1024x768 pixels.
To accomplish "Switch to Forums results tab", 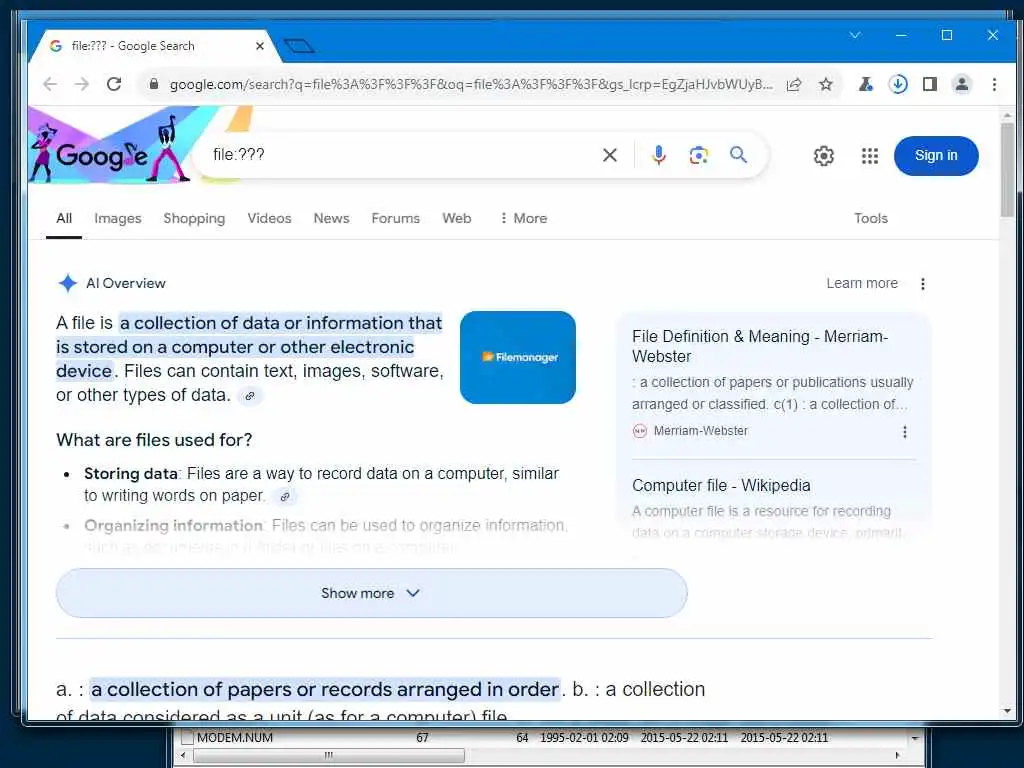I will 396,218.
